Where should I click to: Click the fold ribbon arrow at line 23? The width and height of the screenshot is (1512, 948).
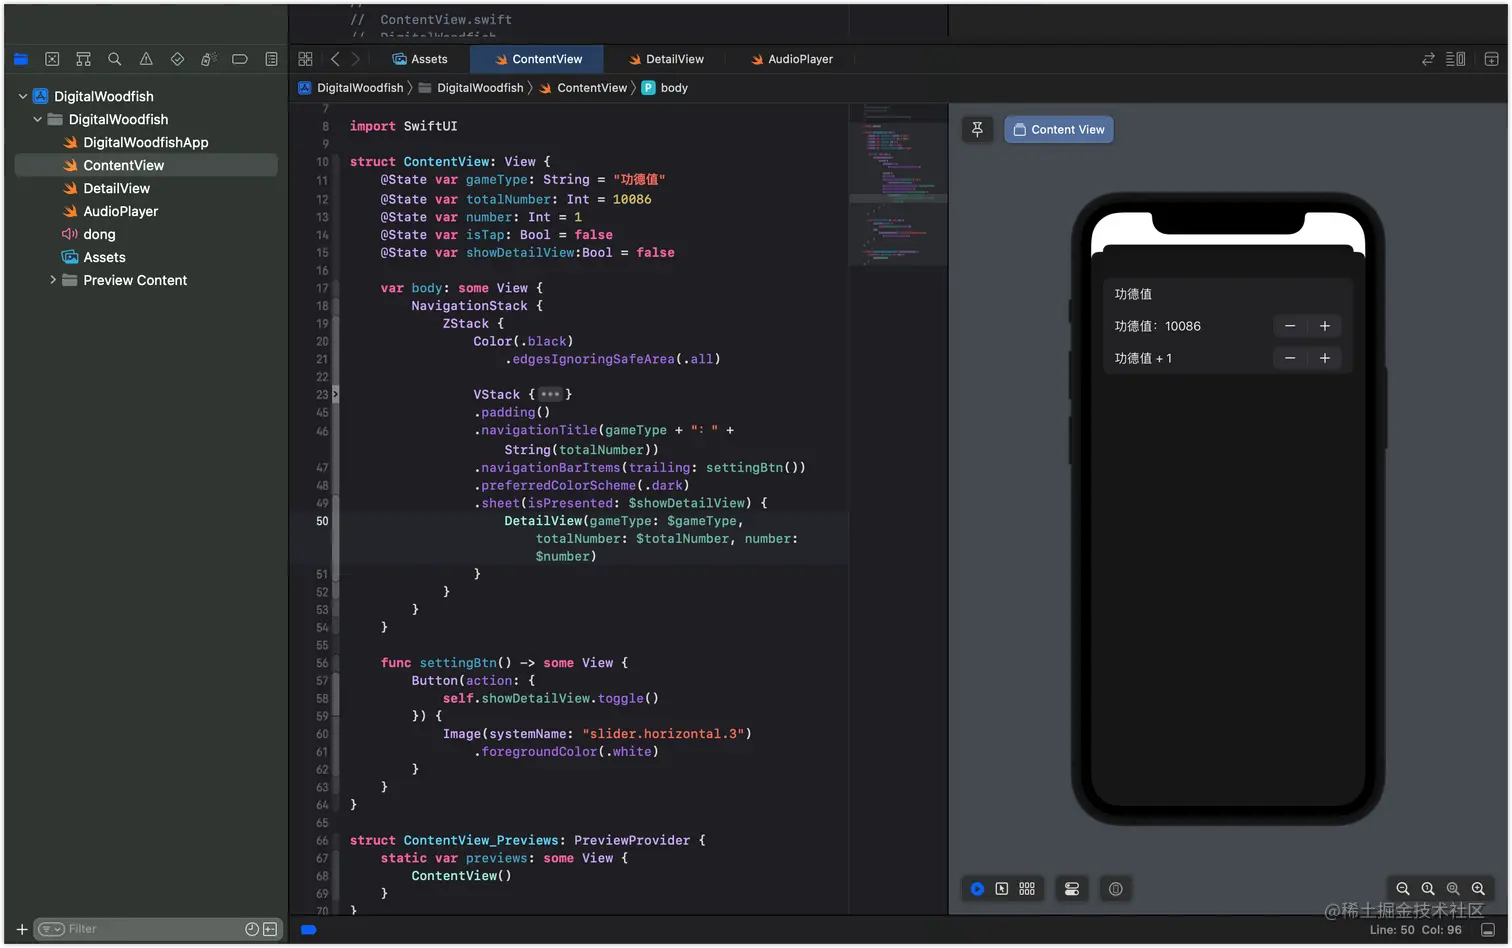335,395
